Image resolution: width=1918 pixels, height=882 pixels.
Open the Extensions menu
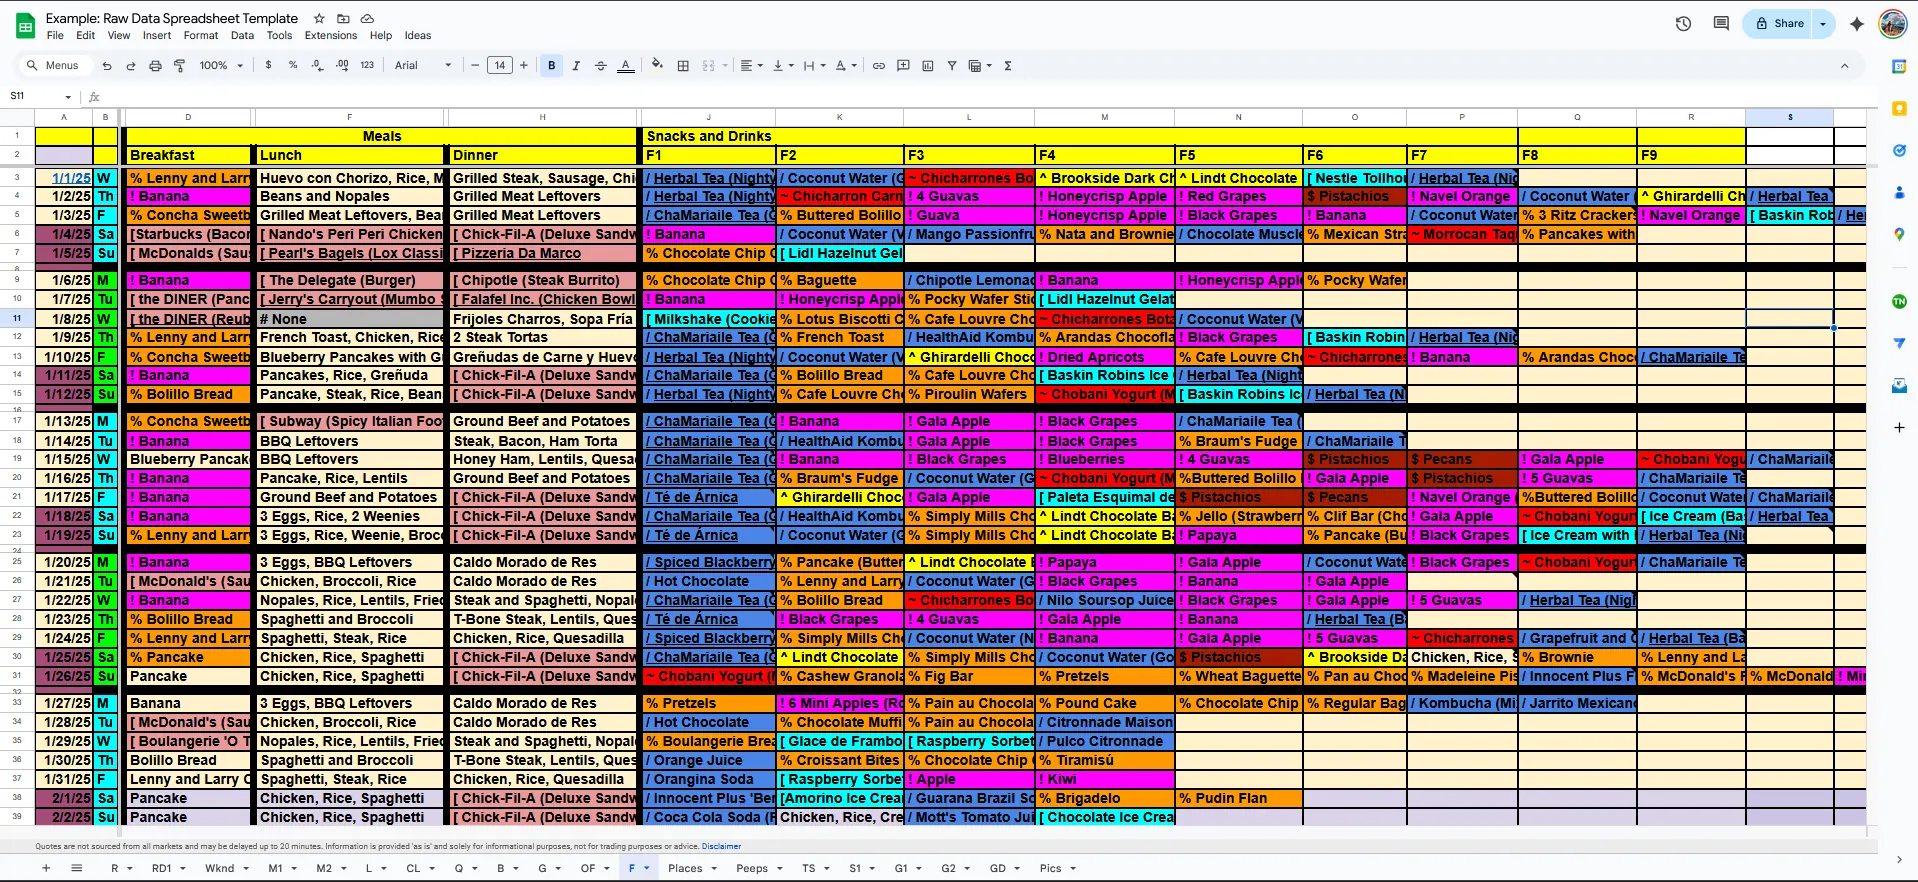[330, 36]
